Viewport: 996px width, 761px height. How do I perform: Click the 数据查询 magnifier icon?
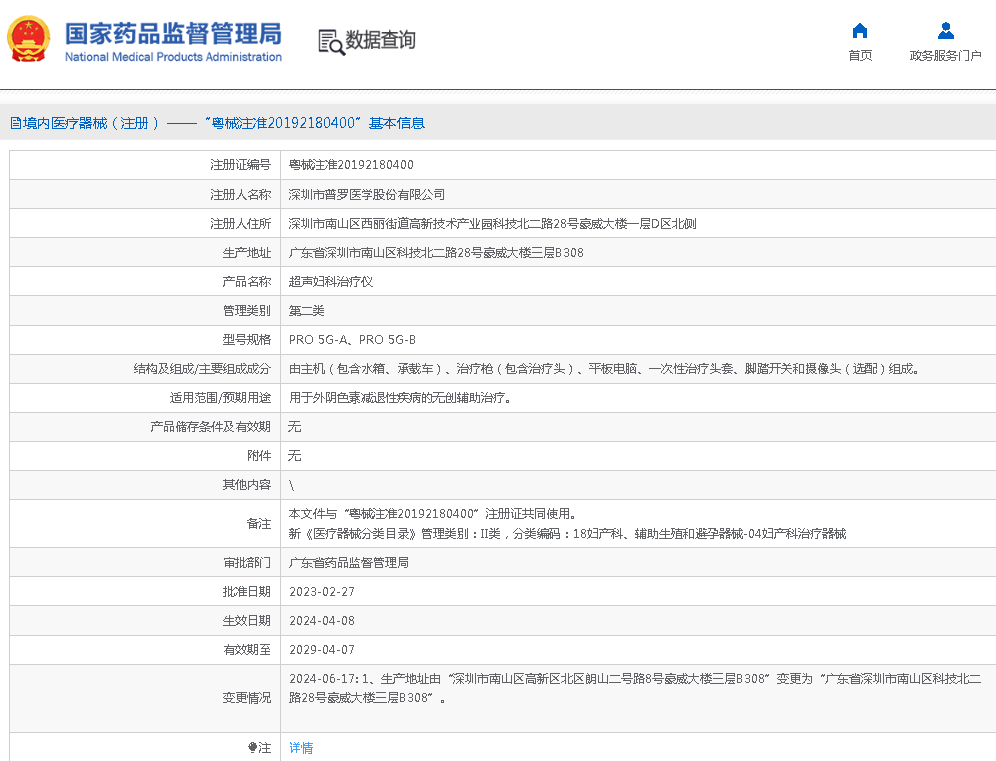331,41
